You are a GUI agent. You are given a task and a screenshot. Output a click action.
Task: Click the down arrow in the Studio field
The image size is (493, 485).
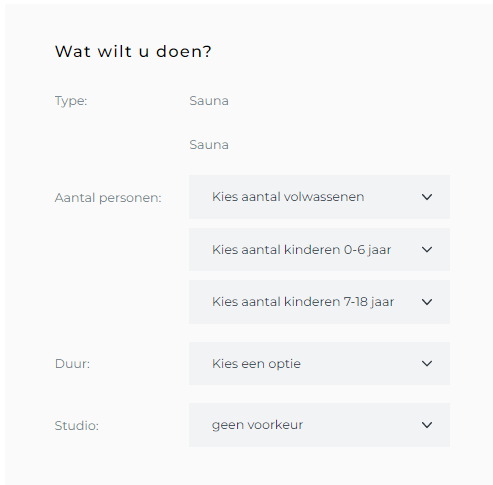point(427,425)
